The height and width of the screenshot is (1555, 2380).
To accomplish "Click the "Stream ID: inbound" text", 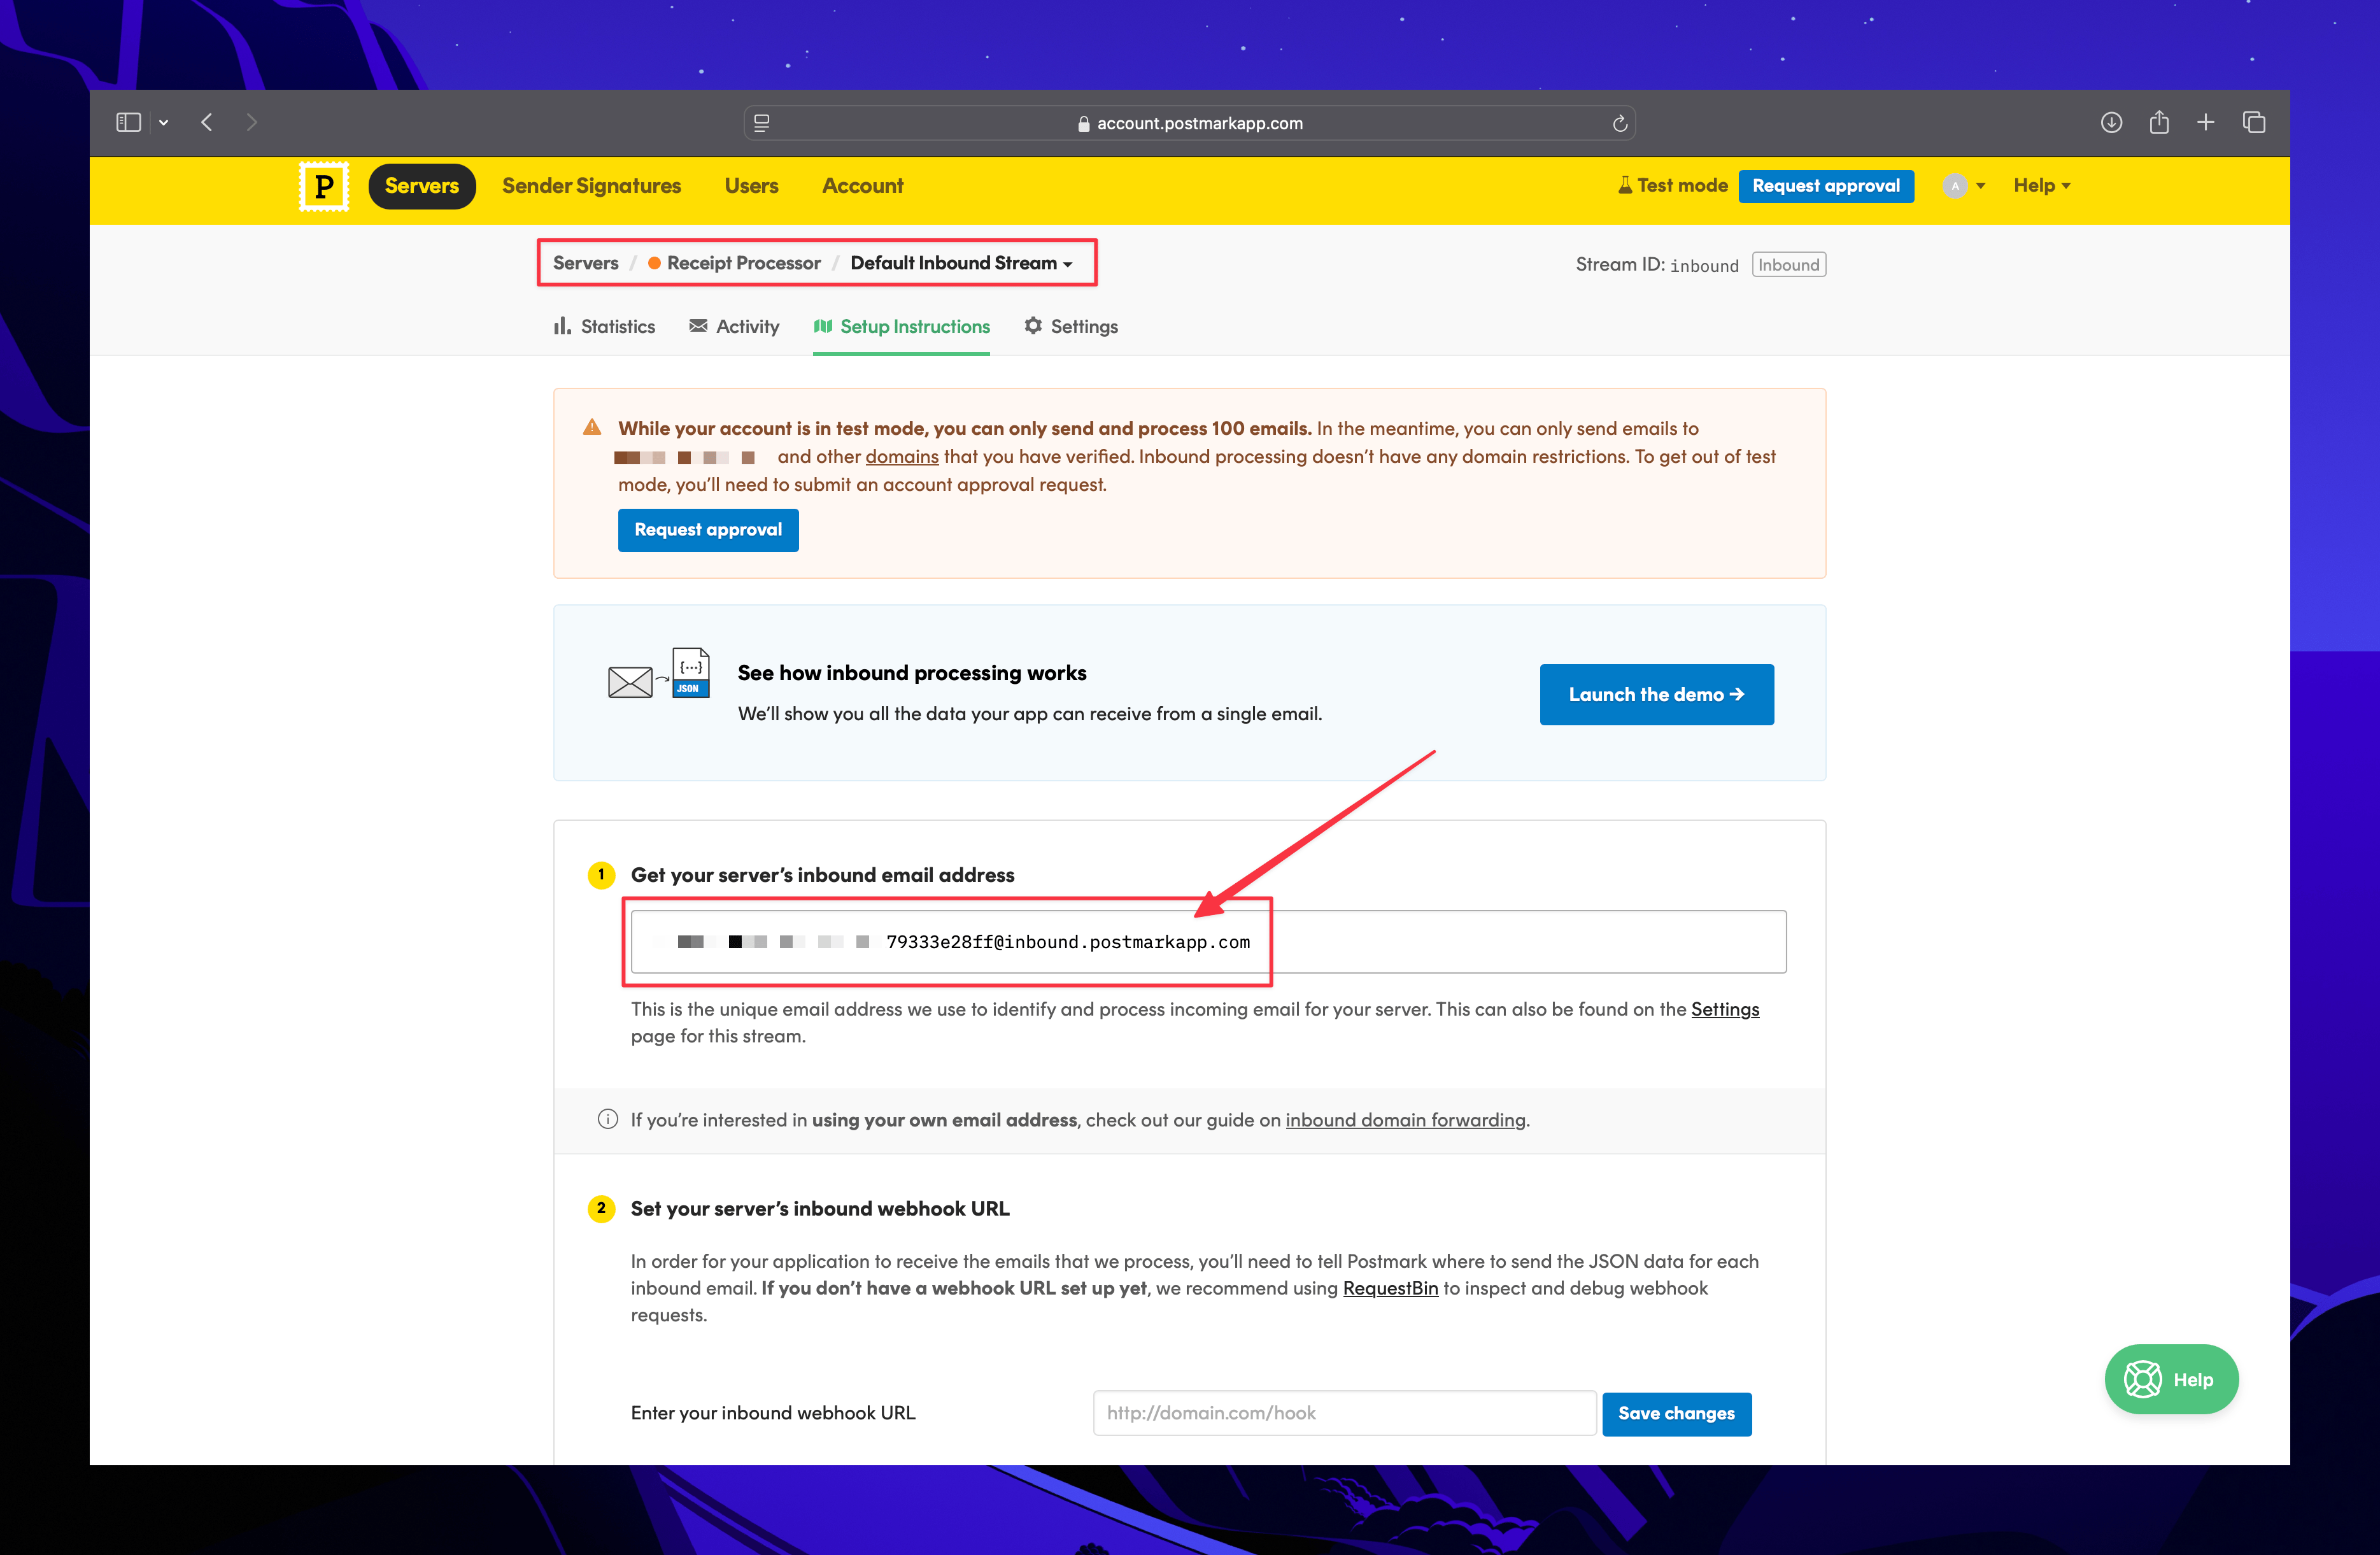I will tap(1656, 264).
